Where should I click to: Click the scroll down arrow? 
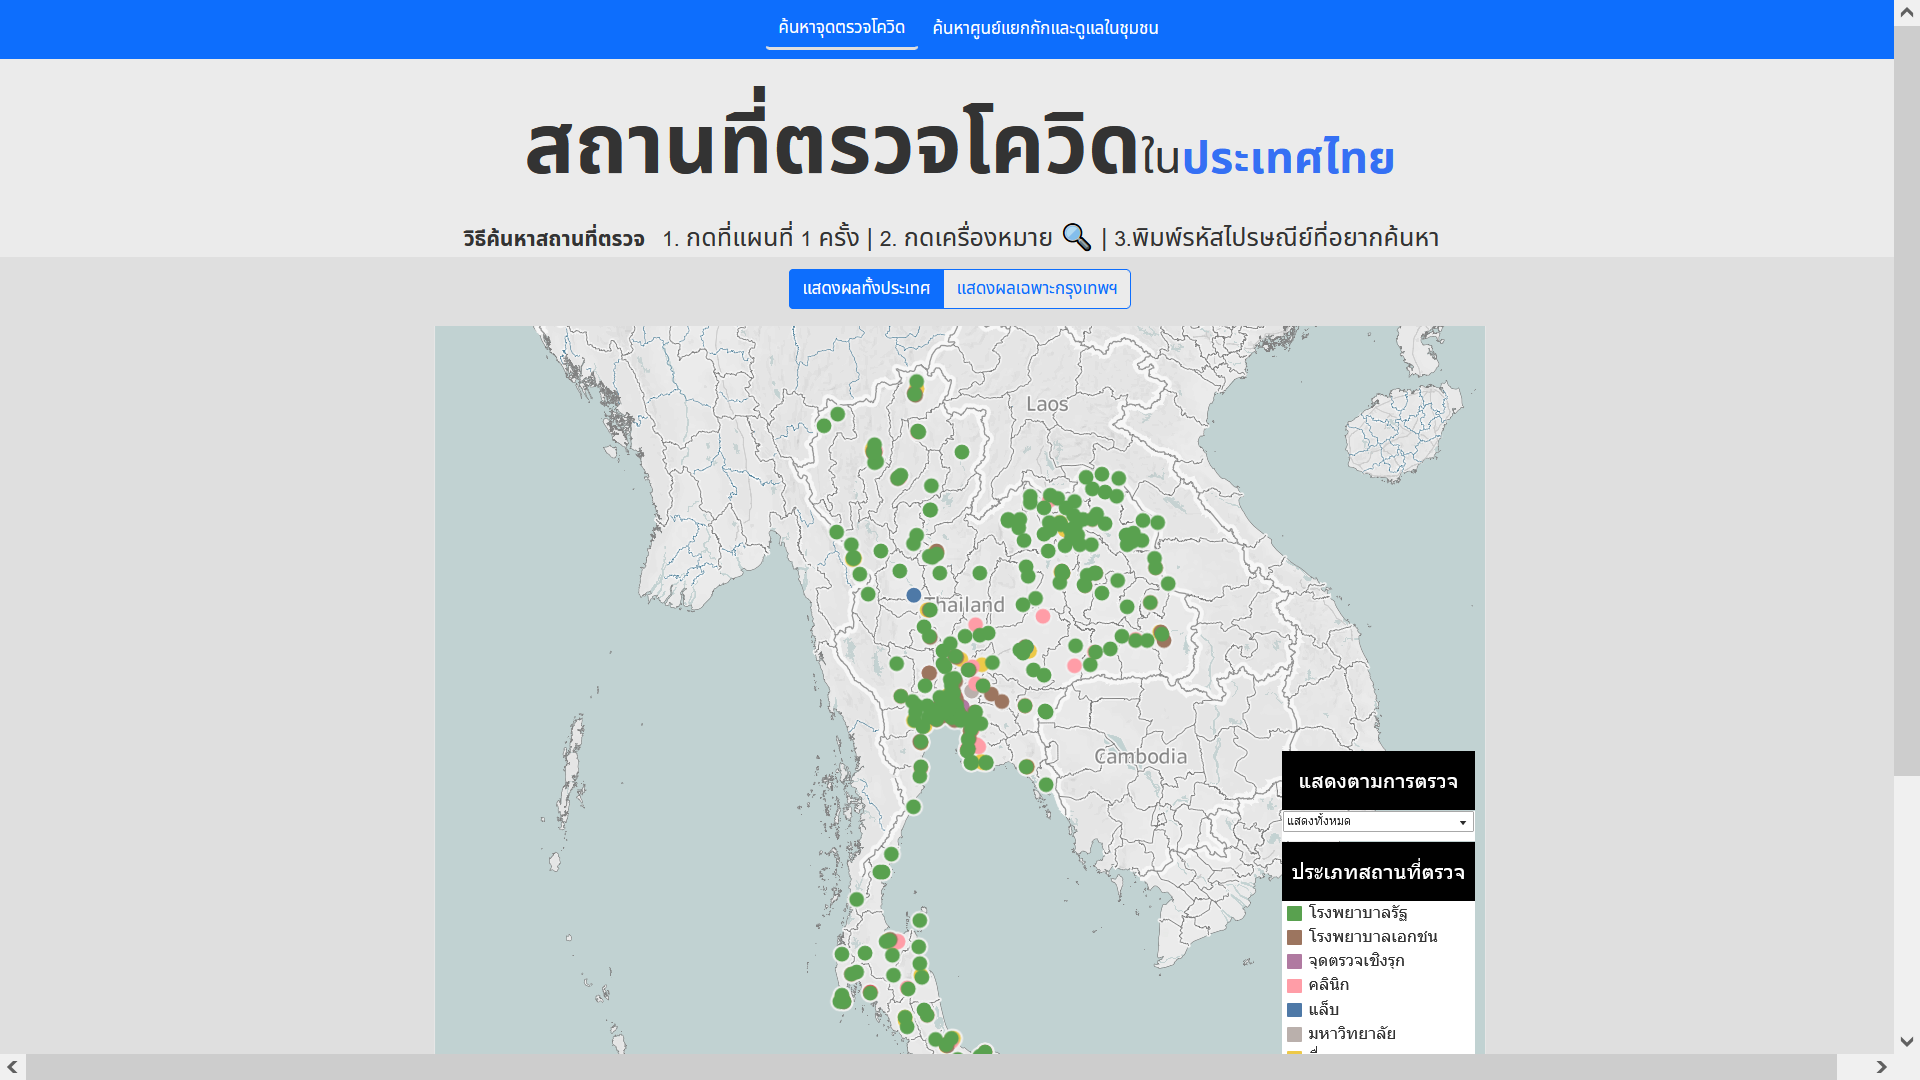click(x=1907, y=1041)
